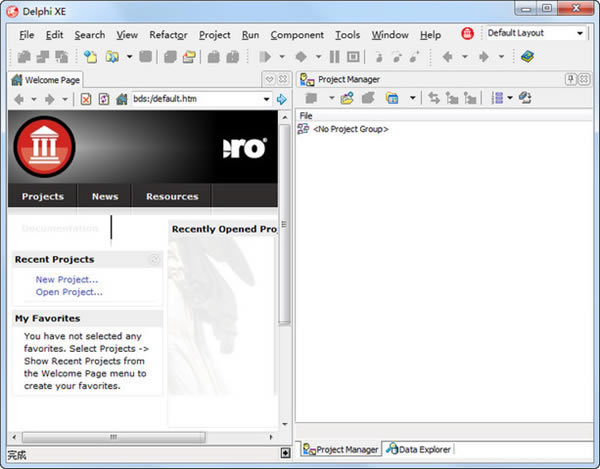Click the Trace Into debug icon
Viewport: 600px width, 469px height.
(379, 57)
